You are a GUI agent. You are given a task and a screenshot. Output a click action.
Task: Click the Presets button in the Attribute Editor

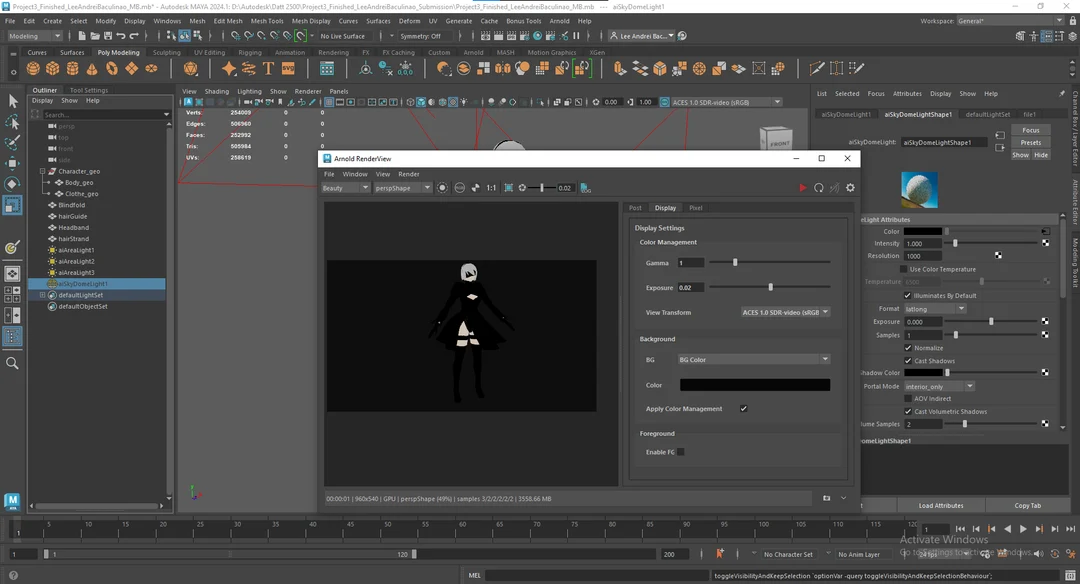click(x=1031, y=143)
